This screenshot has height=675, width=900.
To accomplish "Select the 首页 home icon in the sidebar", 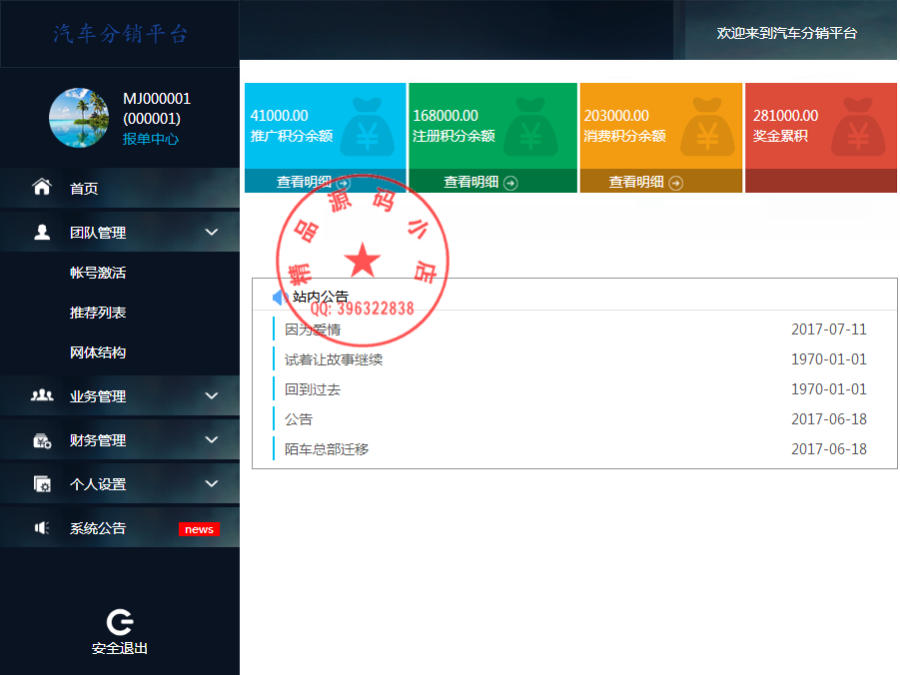I will point(40,187).
